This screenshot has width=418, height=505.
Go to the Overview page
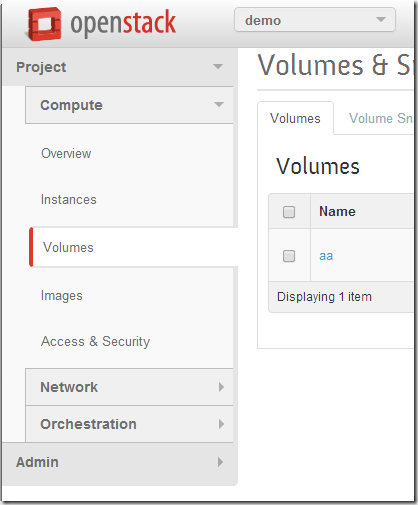66,153
